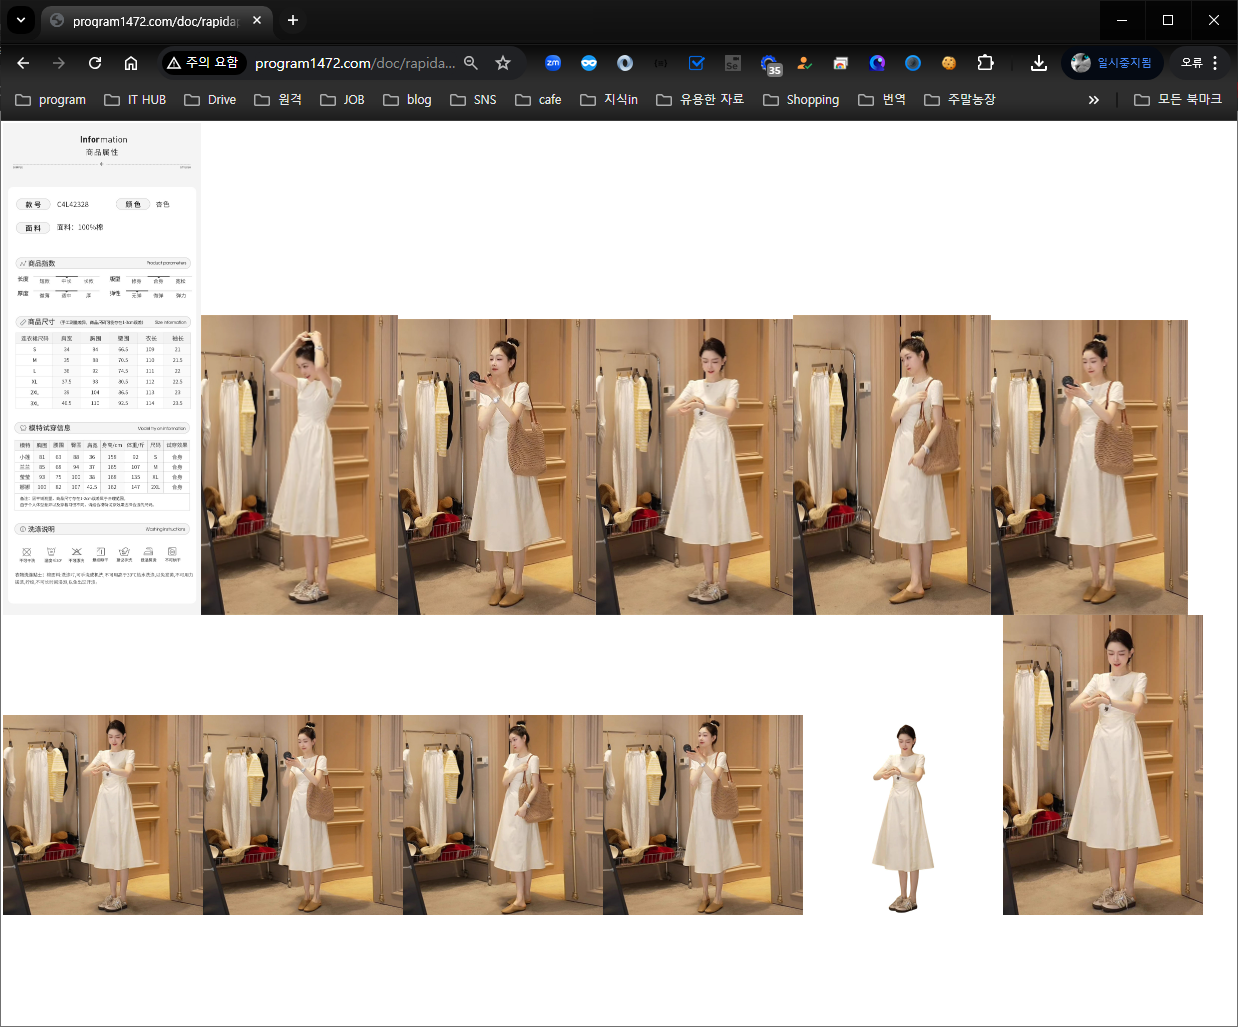Open the tab search dropdown arrow
1238x1027 pixels.
[x=20, y=20]
